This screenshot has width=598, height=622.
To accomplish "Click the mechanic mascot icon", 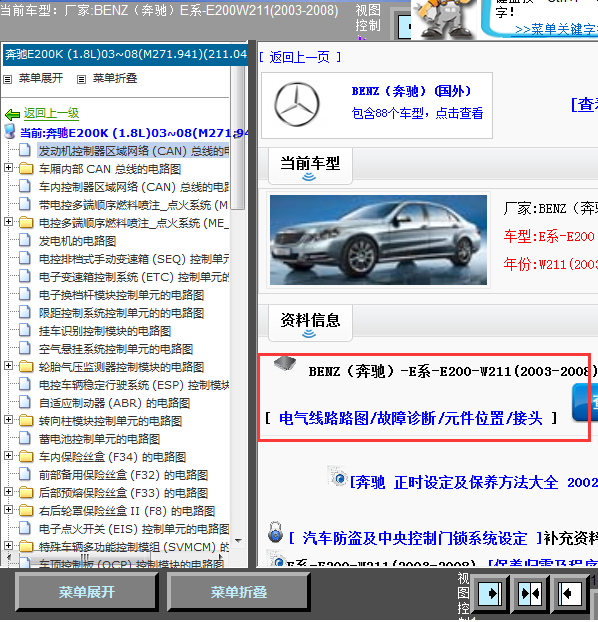I will (x=444, y=19).
